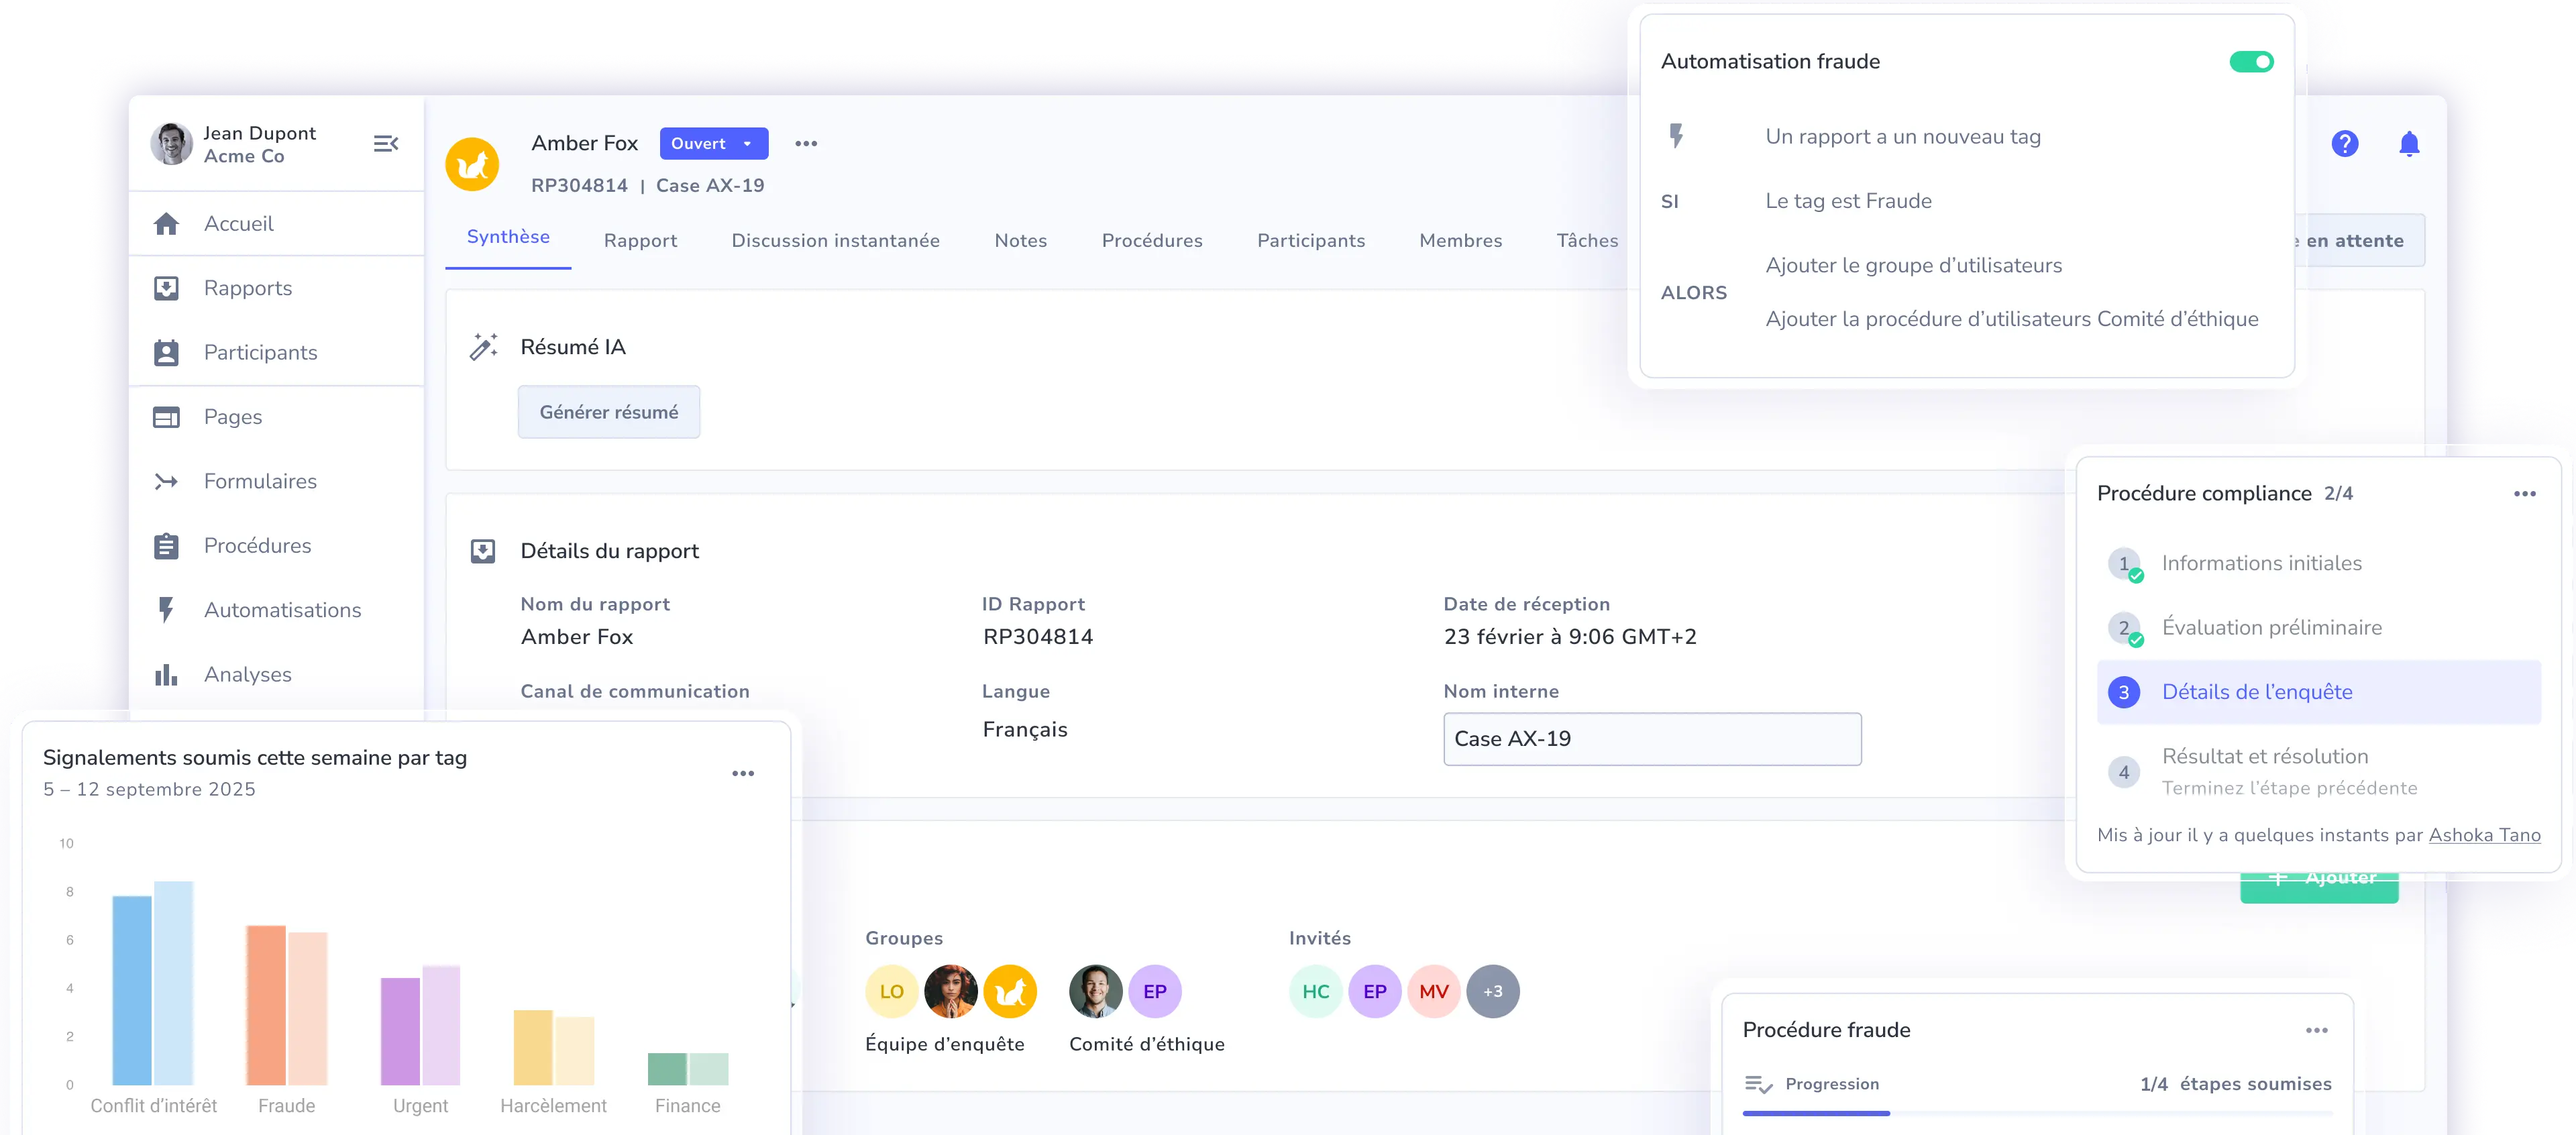Open Procédure compliance options menu
2576x1135 pixels.
click(x=2524, y=494)
